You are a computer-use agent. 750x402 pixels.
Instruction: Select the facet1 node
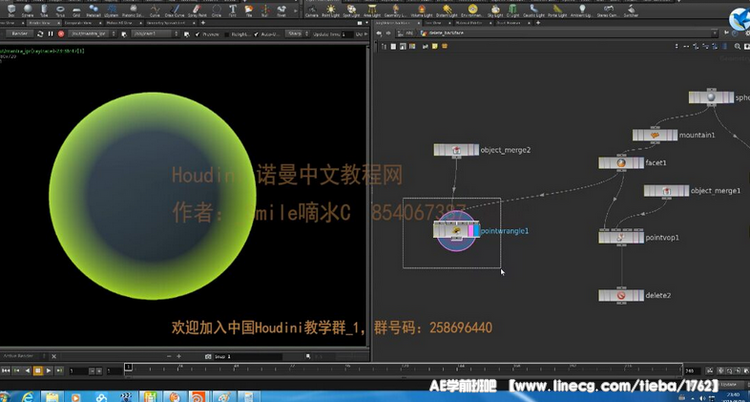(621, 163)
